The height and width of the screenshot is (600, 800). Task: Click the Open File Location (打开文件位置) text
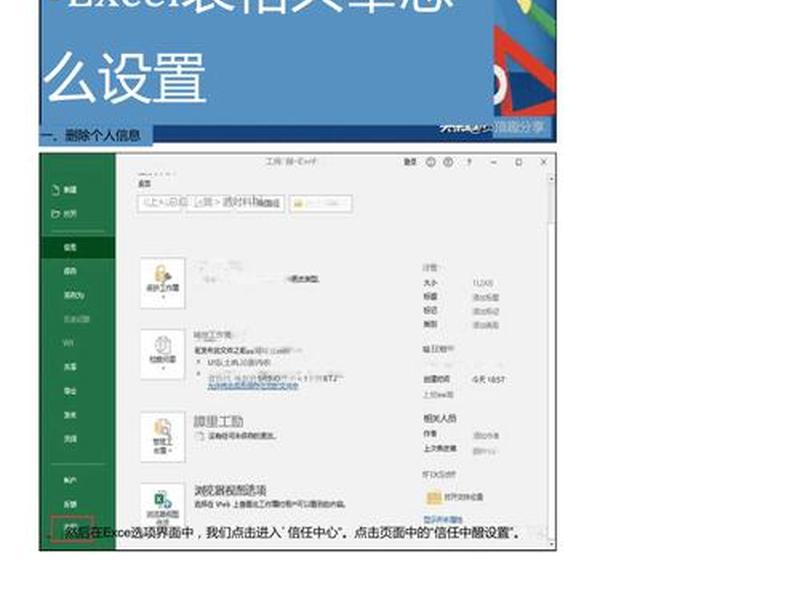pyautogui.click(x=464, y=497)
